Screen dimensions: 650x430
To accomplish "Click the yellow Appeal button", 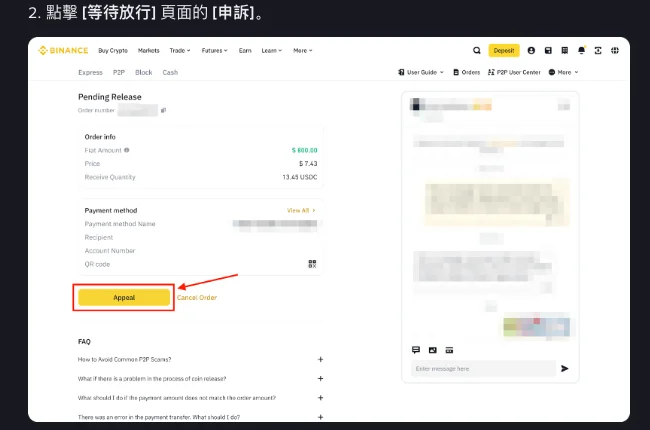I will click(124, 297).
